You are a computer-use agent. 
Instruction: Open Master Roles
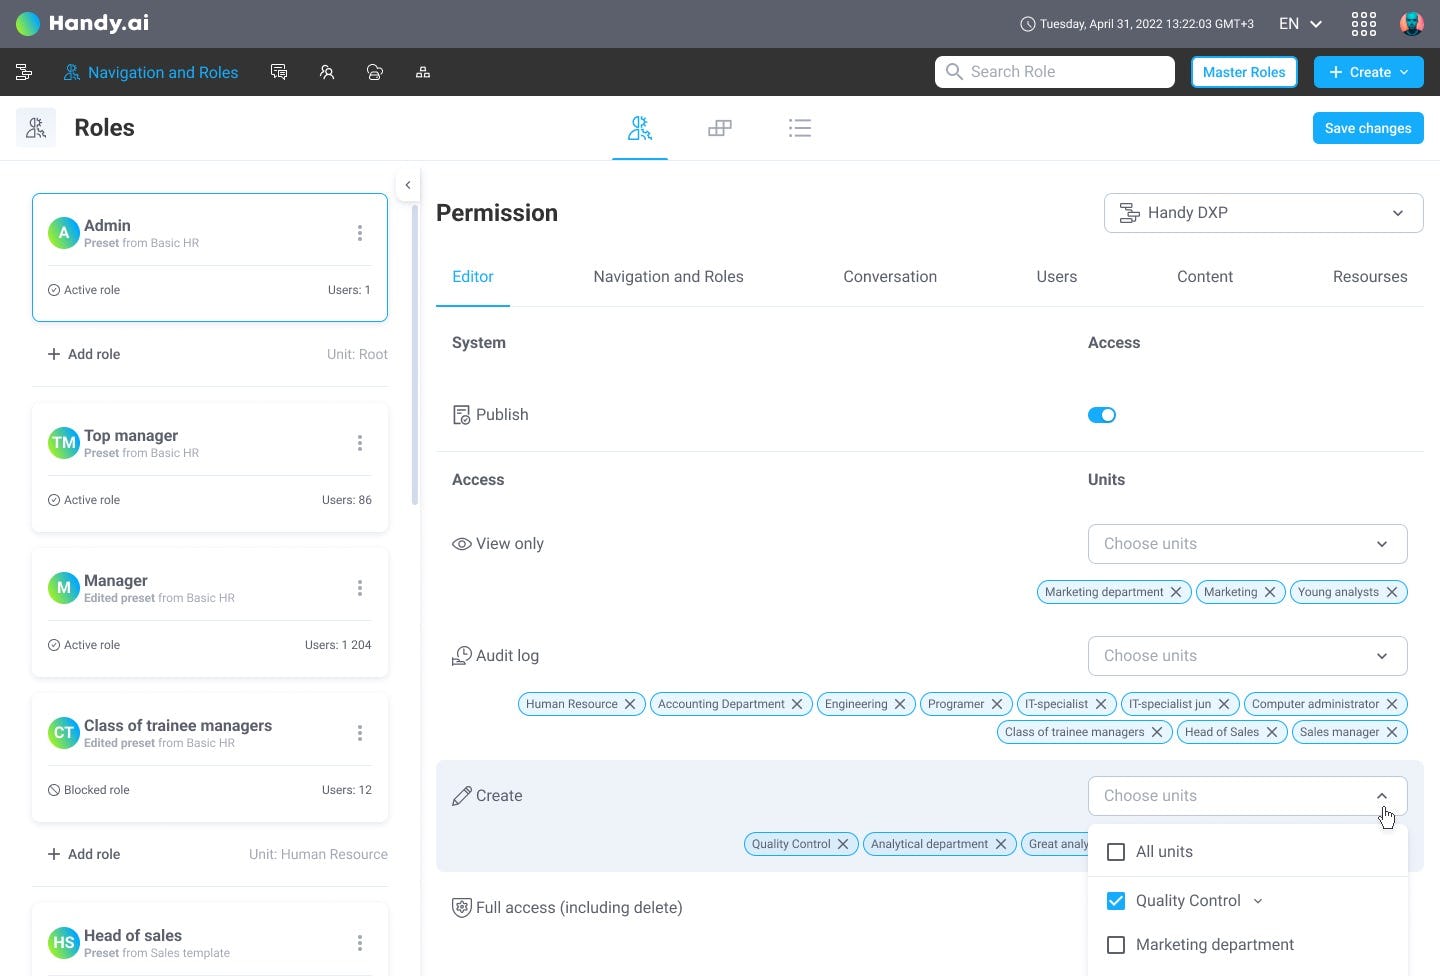click(1243, 72)
